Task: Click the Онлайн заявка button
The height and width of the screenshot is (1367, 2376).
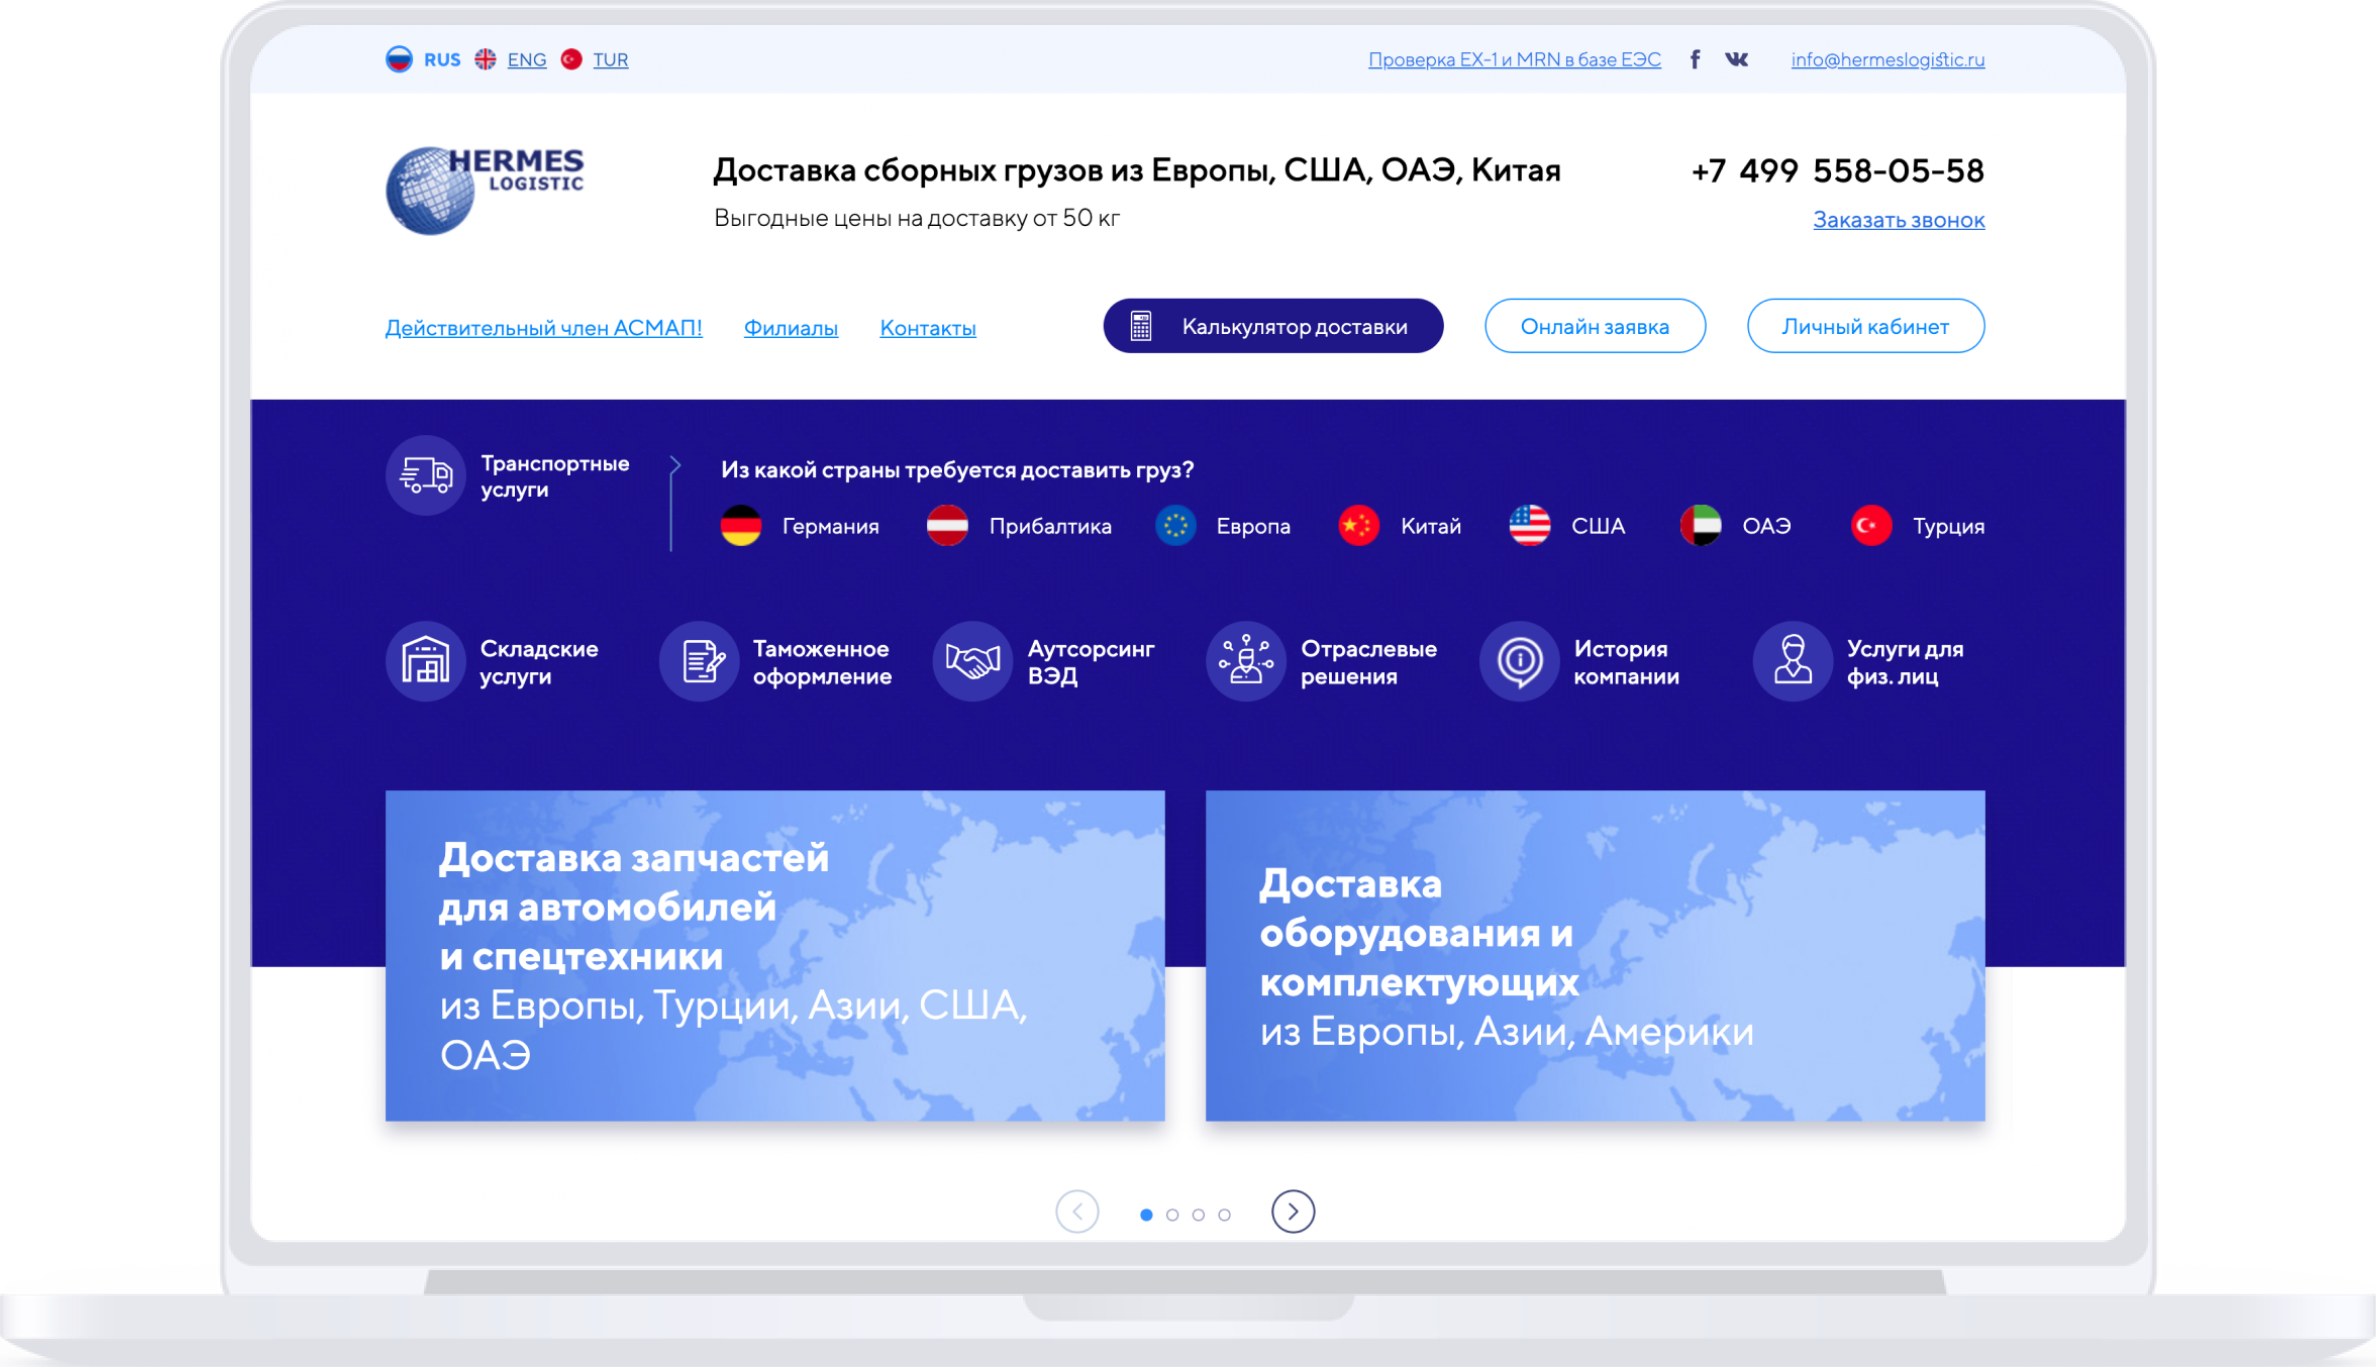Action: [x=1595, y=326]
